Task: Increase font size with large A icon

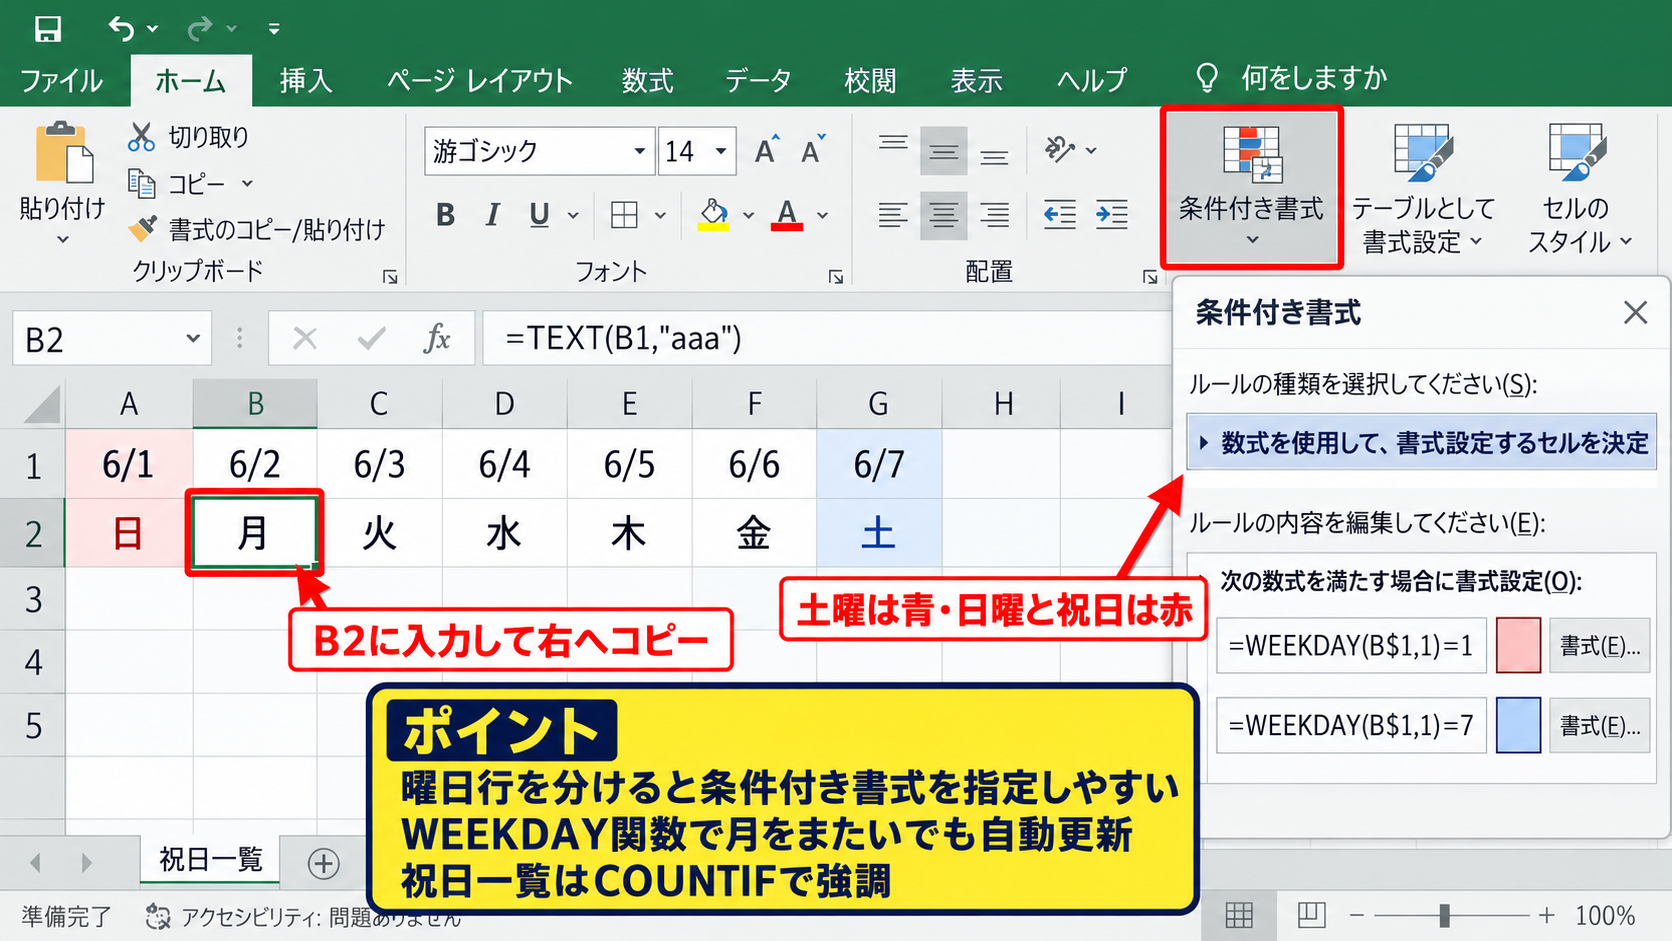Action: (767, 150)
